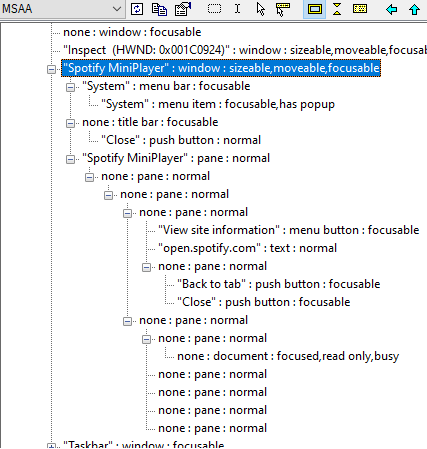427x449 pixels.
Task: Collapse the "System" menu bar node
Action: (x=70, y=87)
